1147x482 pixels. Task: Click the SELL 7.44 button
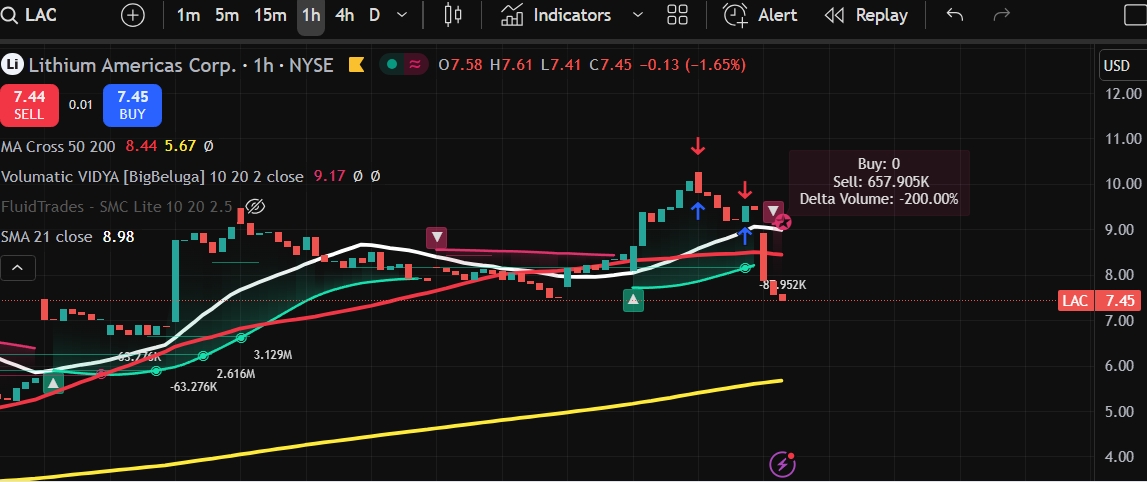29,105
